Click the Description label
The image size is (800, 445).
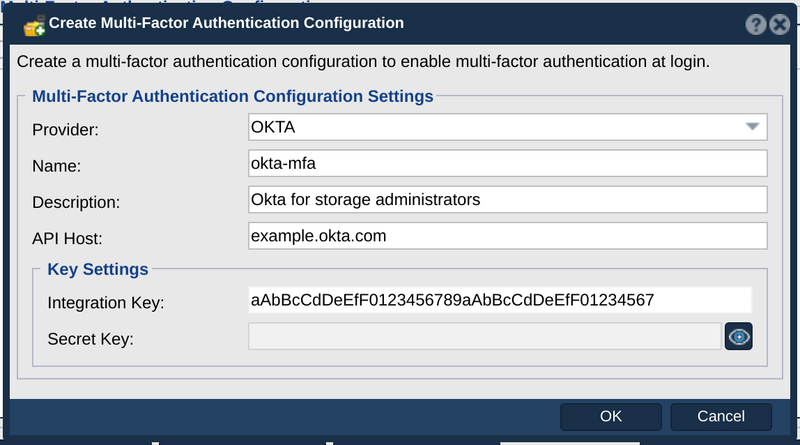tap(76, 203)
